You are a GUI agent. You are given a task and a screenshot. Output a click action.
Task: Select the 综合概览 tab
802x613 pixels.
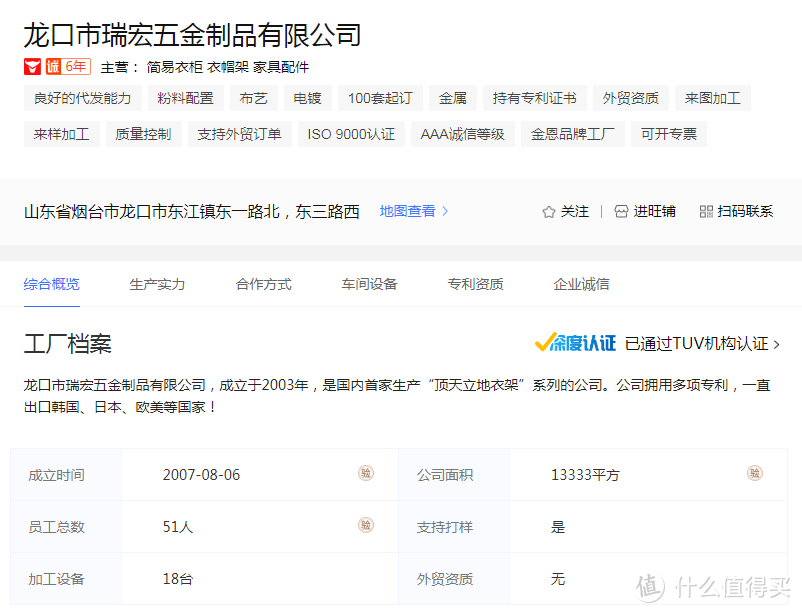point(51,284)
